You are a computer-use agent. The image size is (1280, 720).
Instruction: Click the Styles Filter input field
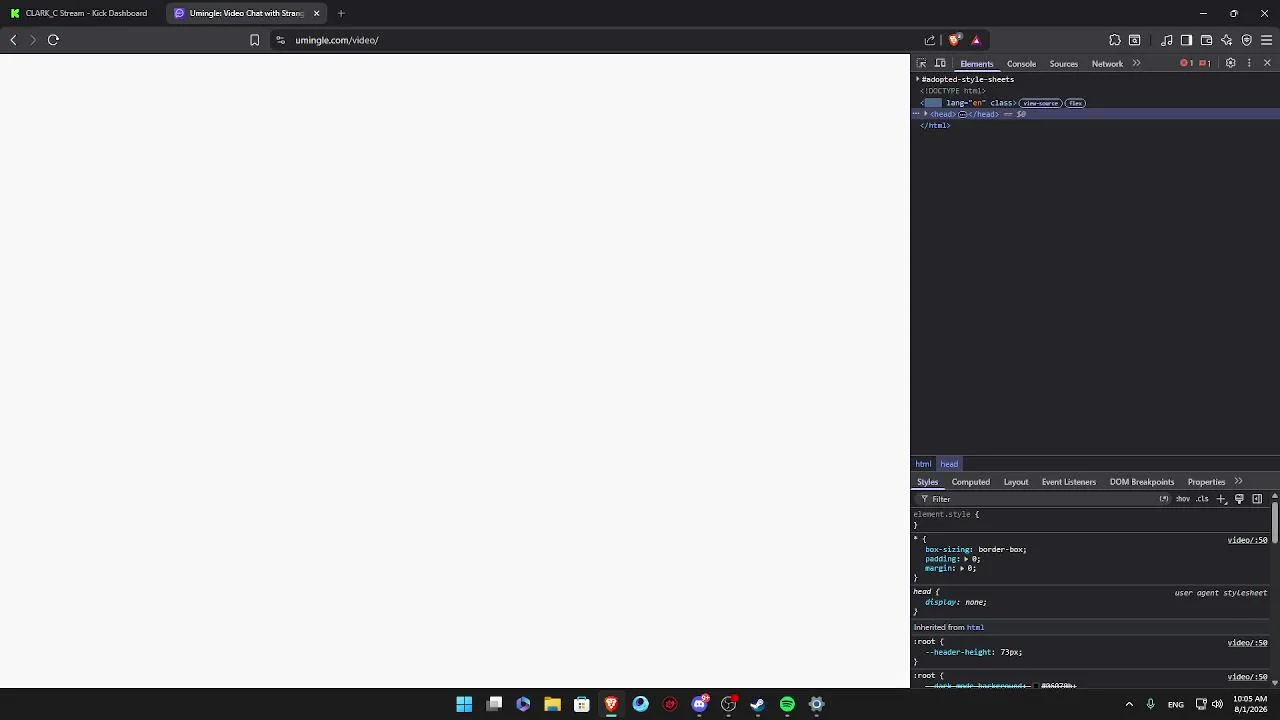(1040, 499)
